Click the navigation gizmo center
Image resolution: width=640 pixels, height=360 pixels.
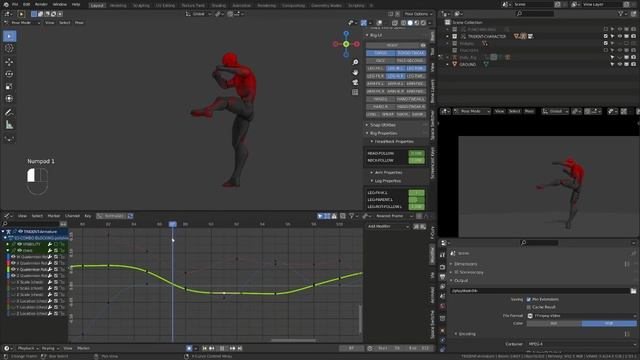coord(346,44)
